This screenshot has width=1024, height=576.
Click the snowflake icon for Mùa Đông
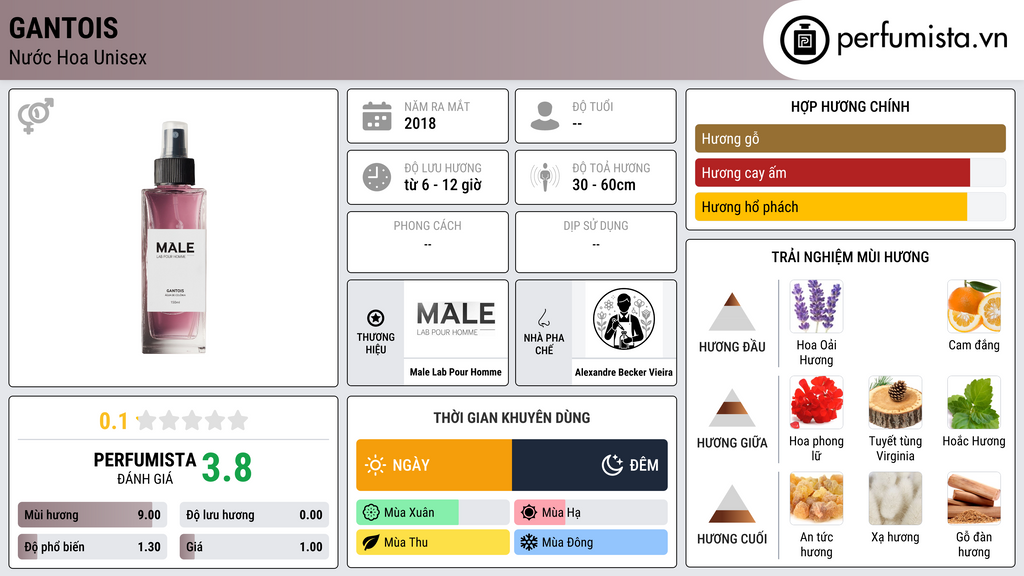point(529,542)
